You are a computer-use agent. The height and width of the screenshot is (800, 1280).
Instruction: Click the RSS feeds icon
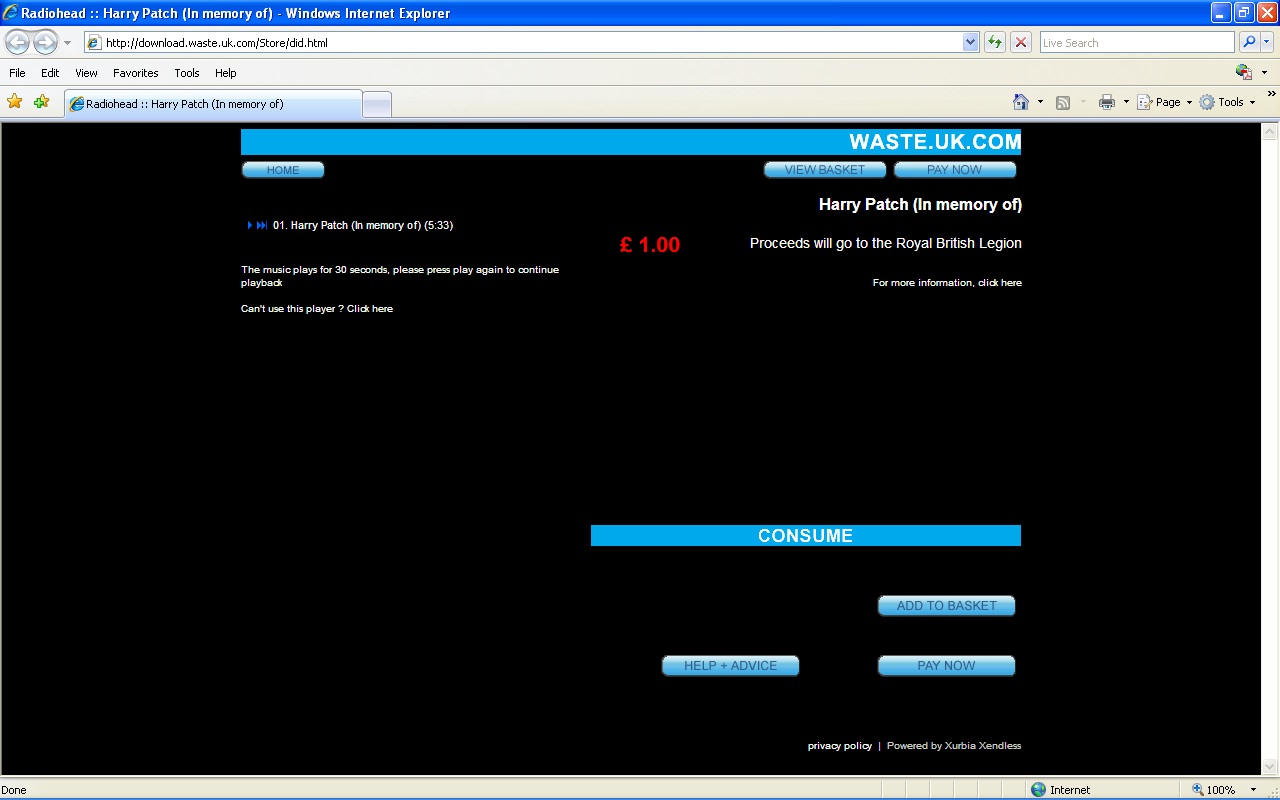click(1063, 102)
